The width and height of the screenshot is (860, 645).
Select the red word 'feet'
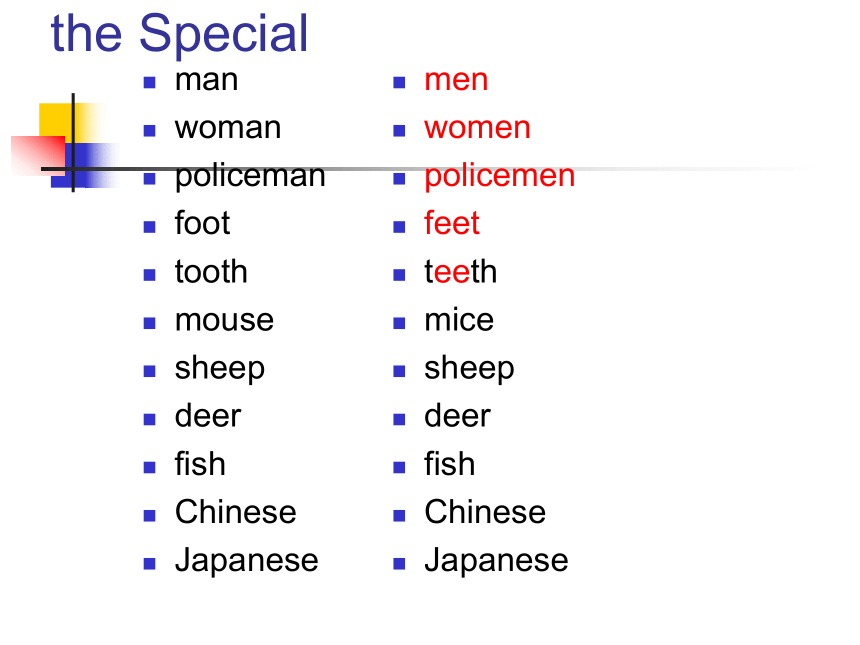pyautogui.click(x=452, y=223)
